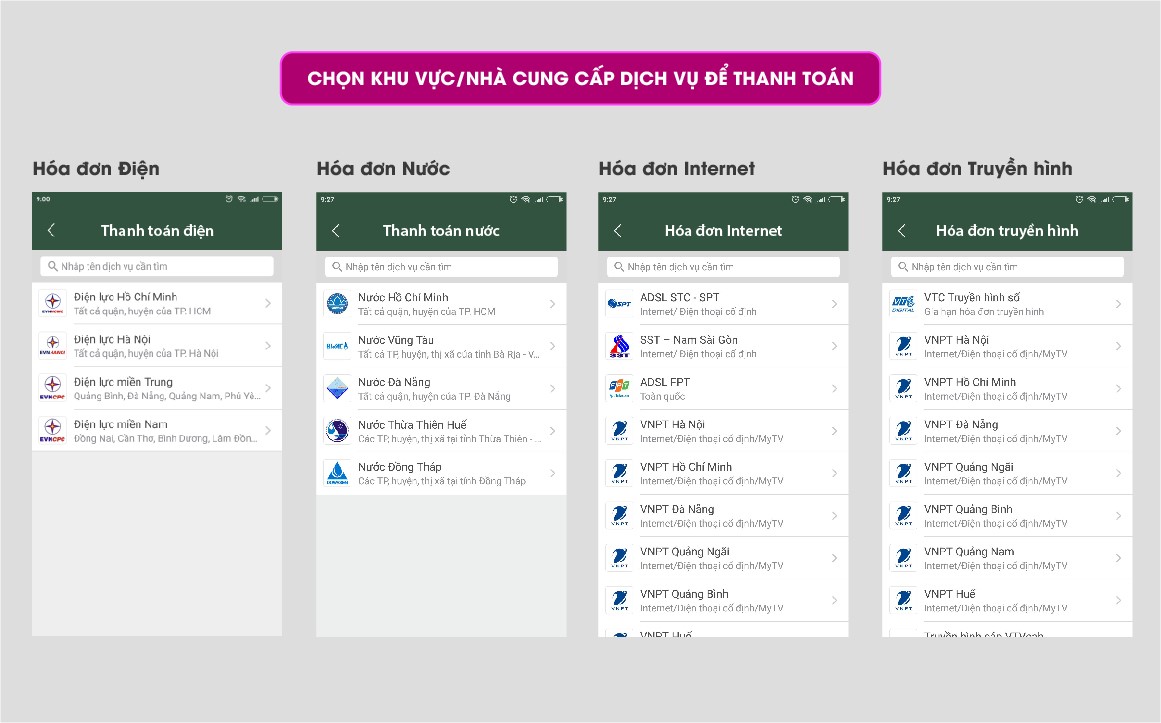This screenshot has width=1161, height=723.
Task: Tap search icon in Thanh toán nước search bar
Action: click(337, 267)
